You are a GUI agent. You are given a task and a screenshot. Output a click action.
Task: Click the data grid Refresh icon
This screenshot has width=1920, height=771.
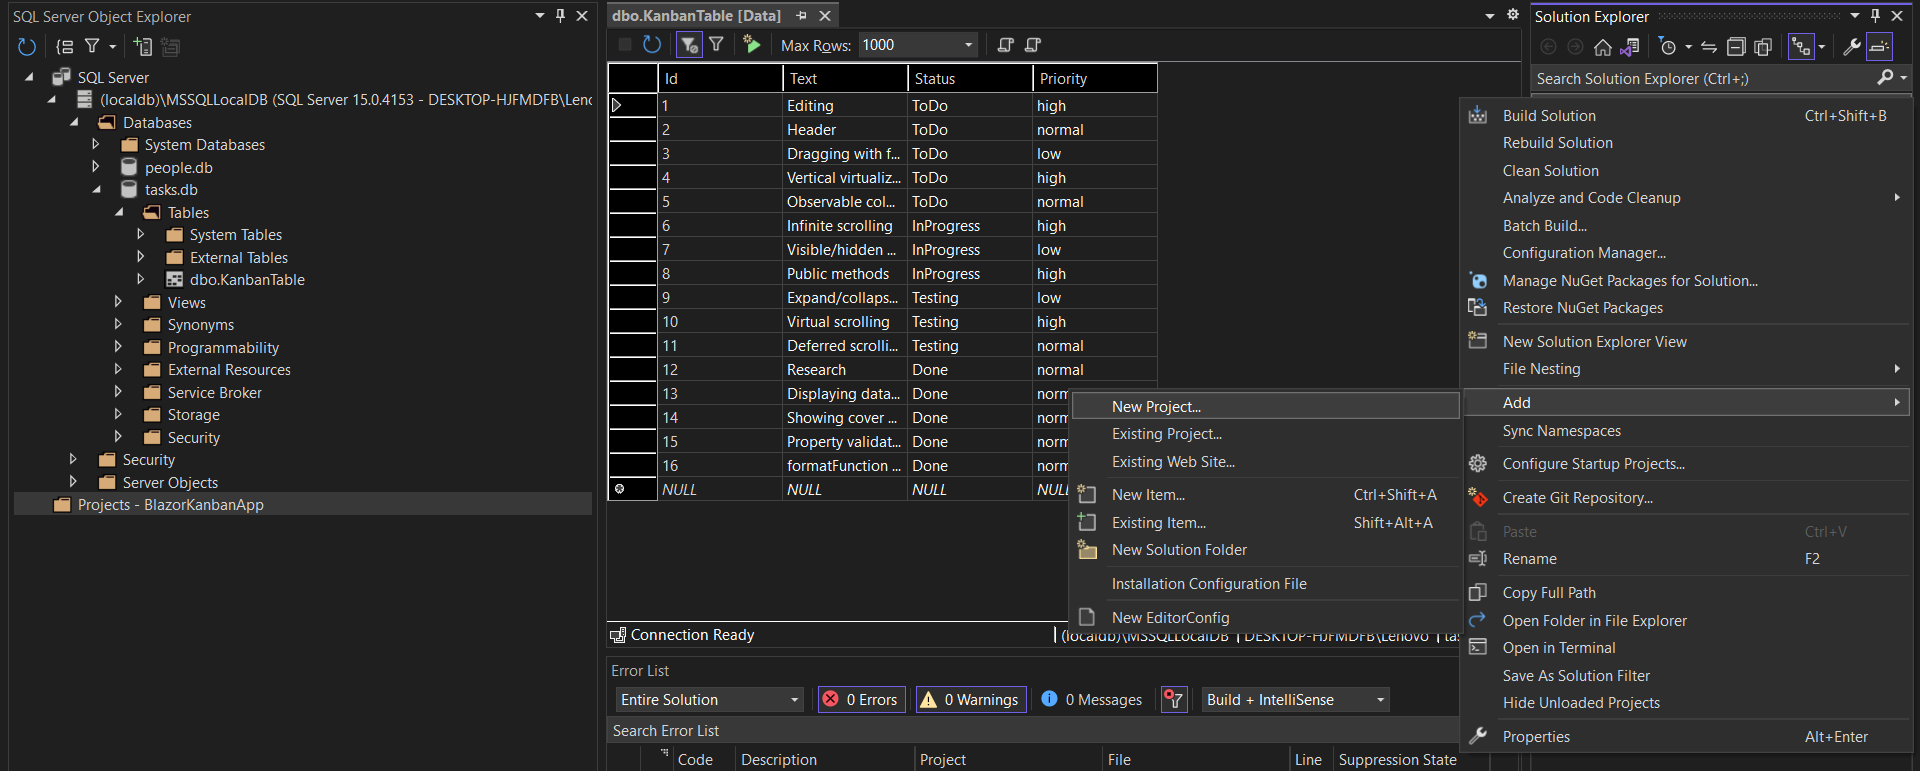652,45
